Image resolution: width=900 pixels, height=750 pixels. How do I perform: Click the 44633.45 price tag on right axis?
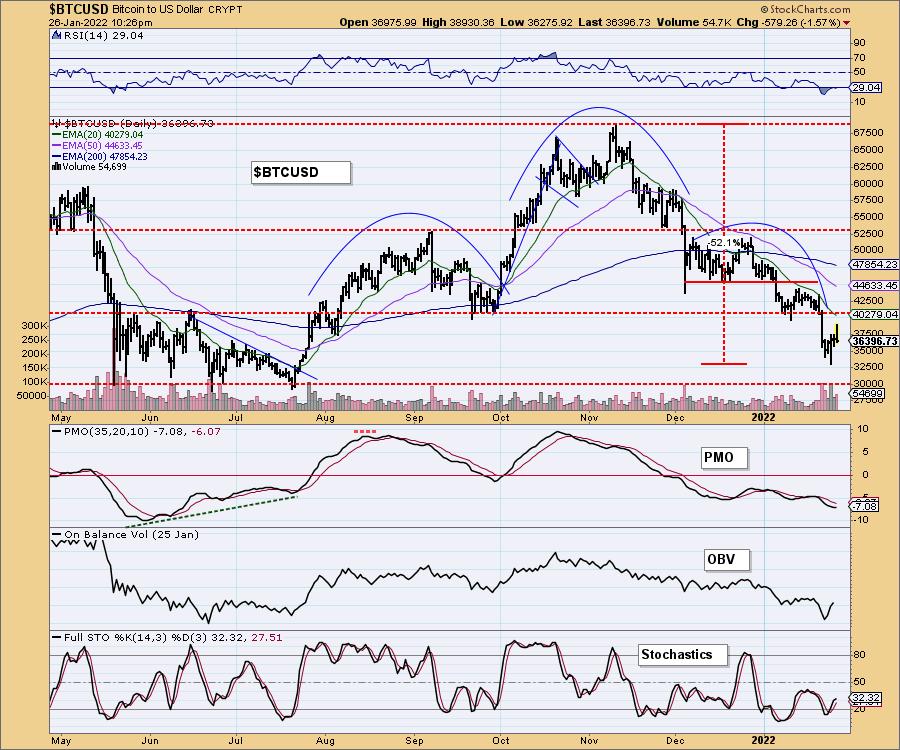[875, 285]
